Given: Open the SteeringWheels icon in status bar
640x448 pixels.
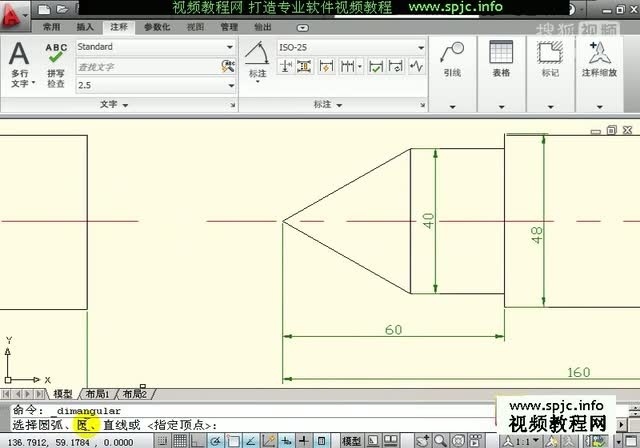Looking at the screenshot, I should click(458, 441).
